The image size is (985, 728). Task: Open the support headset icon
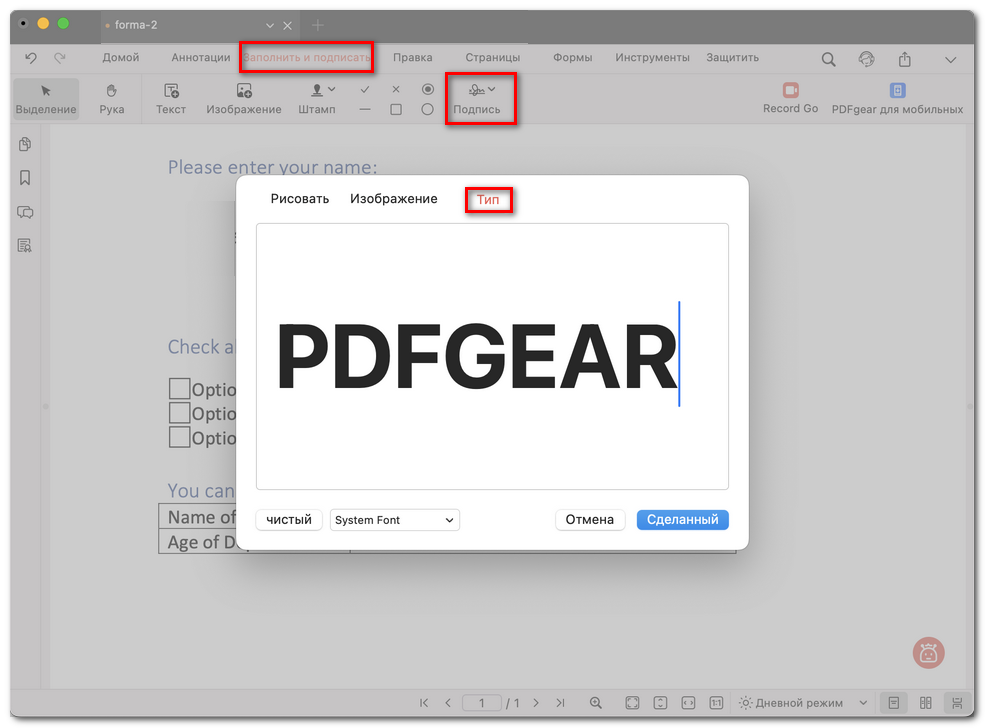(866, 59)
